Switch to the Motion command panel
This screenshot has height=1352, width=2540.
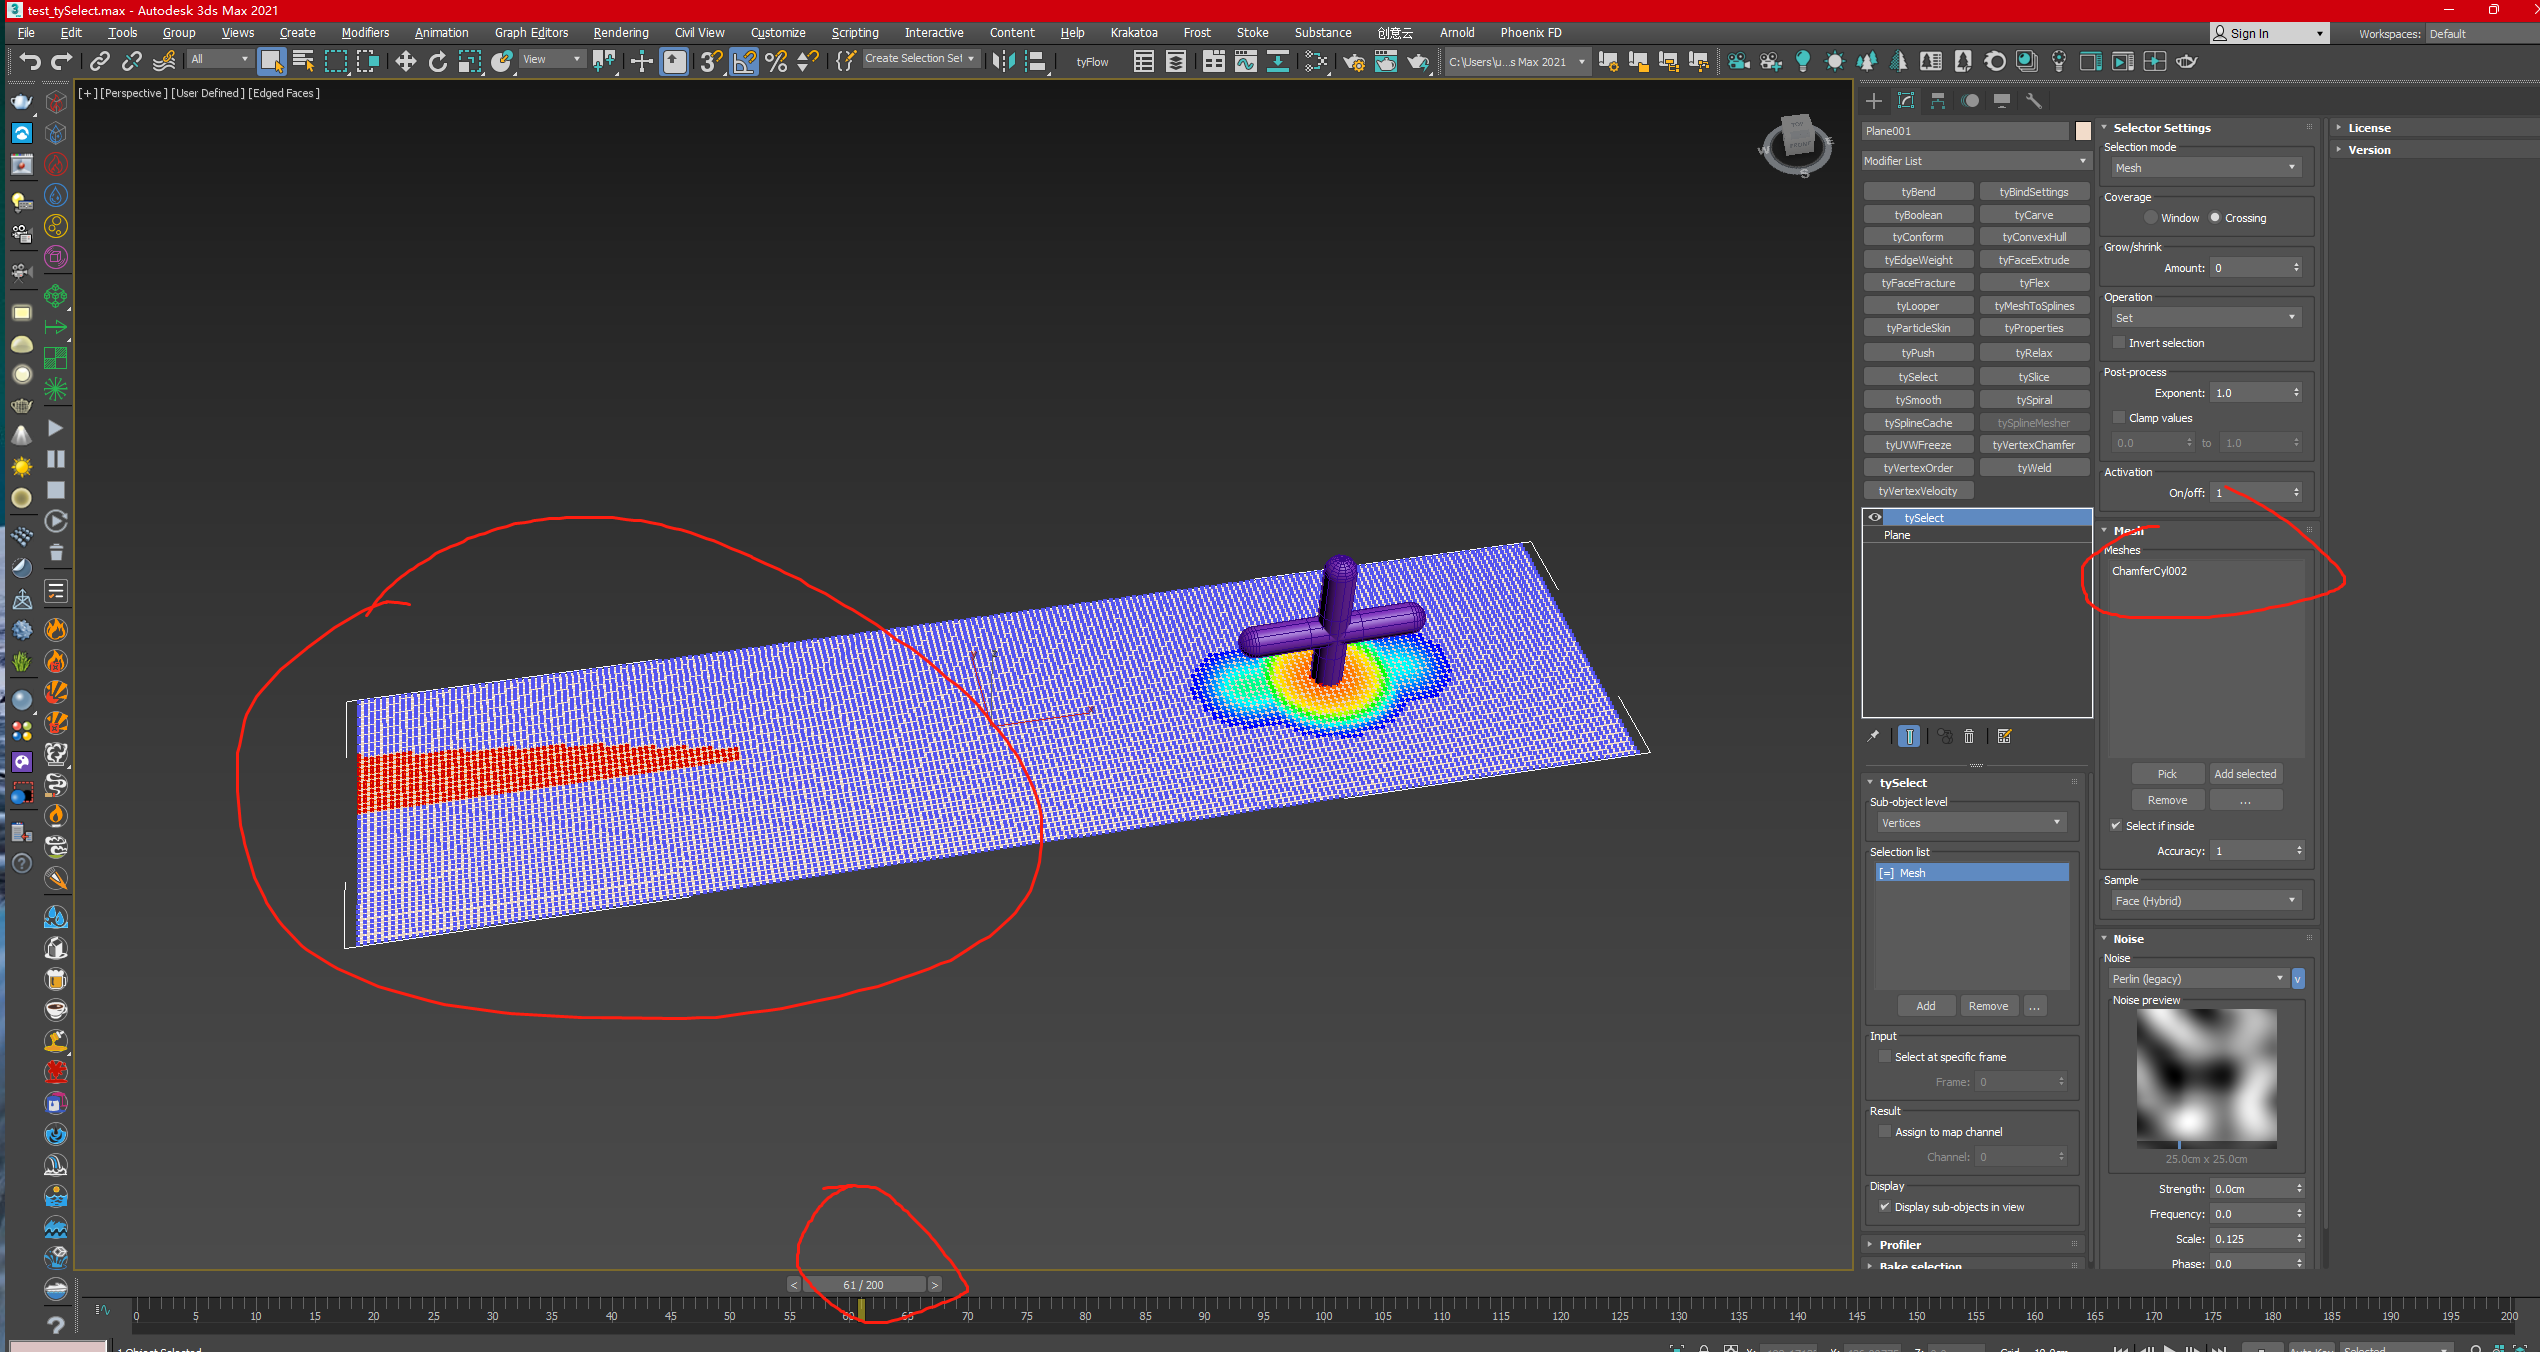(1970, 101)
